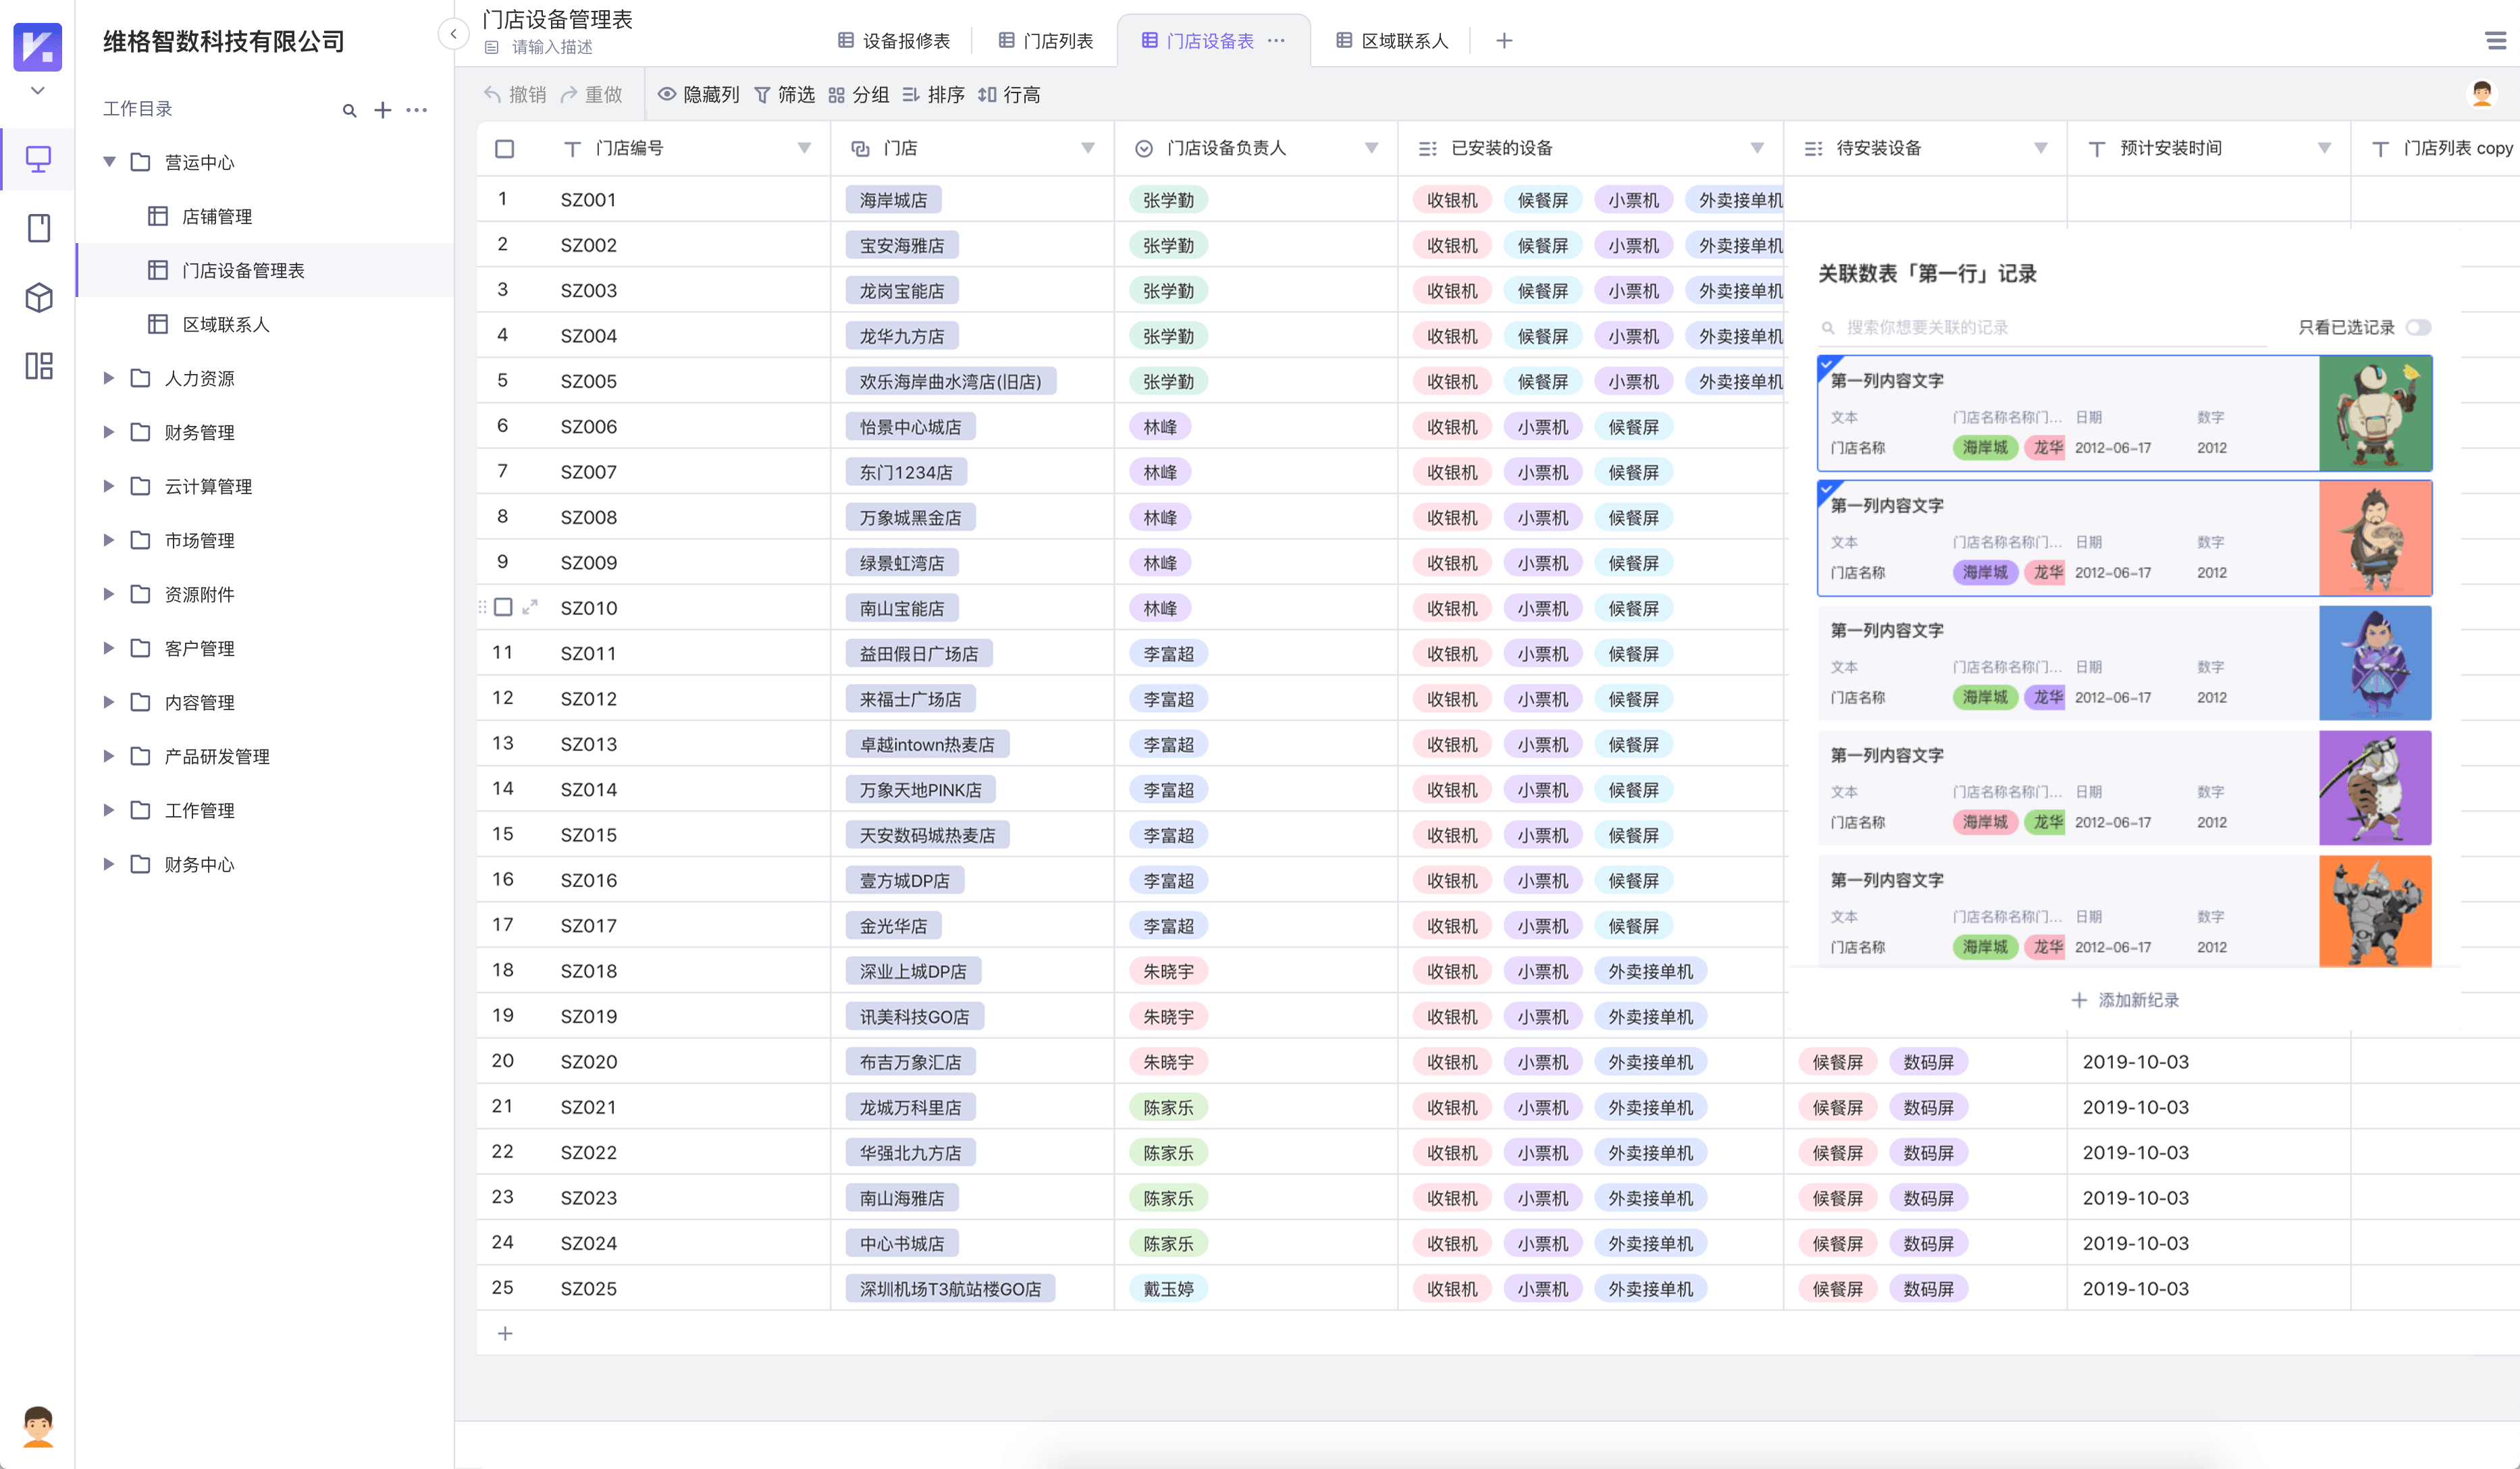The width and height of the screenshot is (2520, 1469).
Task: Click 门店设备管理表 in sidebar
Action: 265,270
